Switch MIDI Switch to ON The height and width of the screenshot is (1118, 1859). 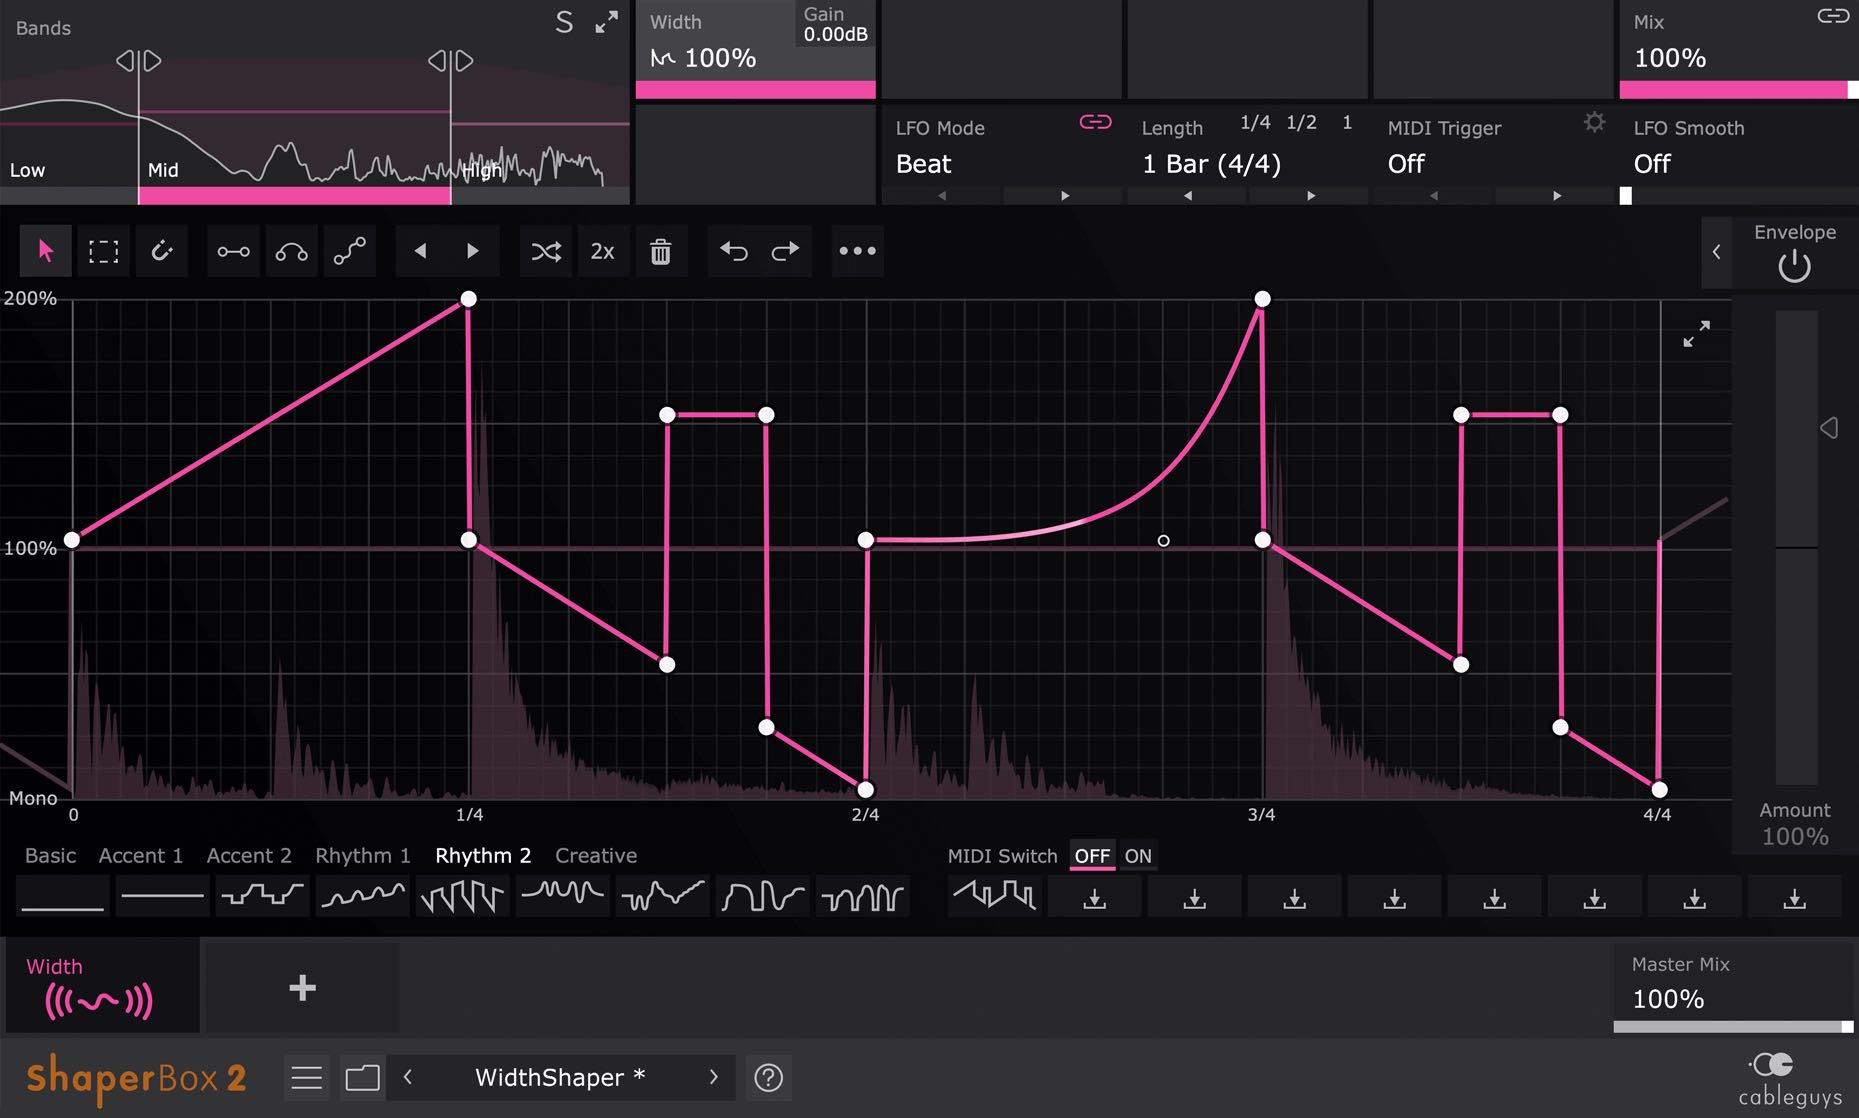[x=1137, y=856]
